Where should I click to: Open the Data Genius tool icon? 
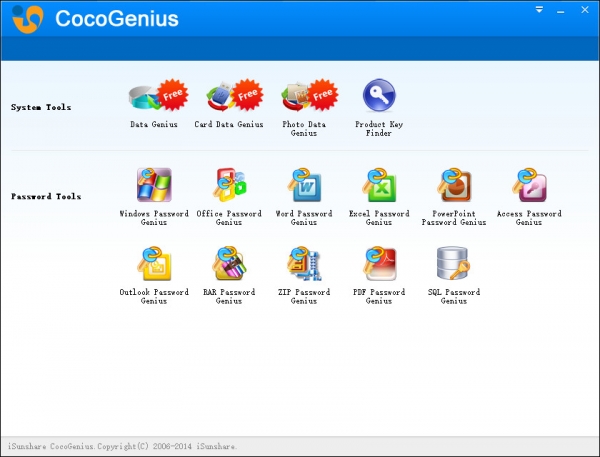(158, 95)
